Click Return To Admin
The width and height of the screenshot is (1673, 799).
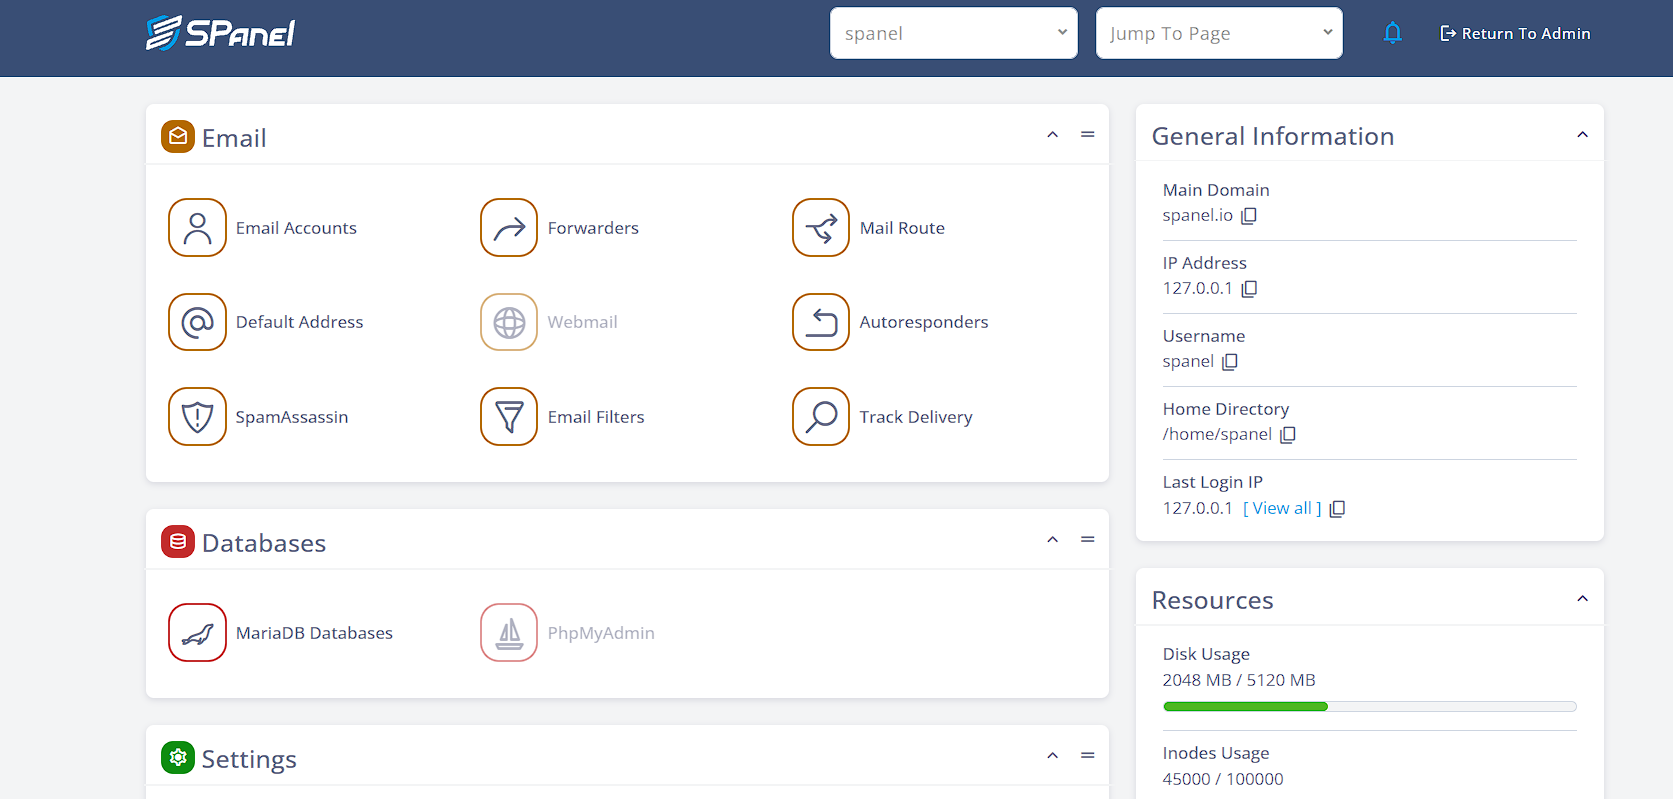tap(1515, 33)
